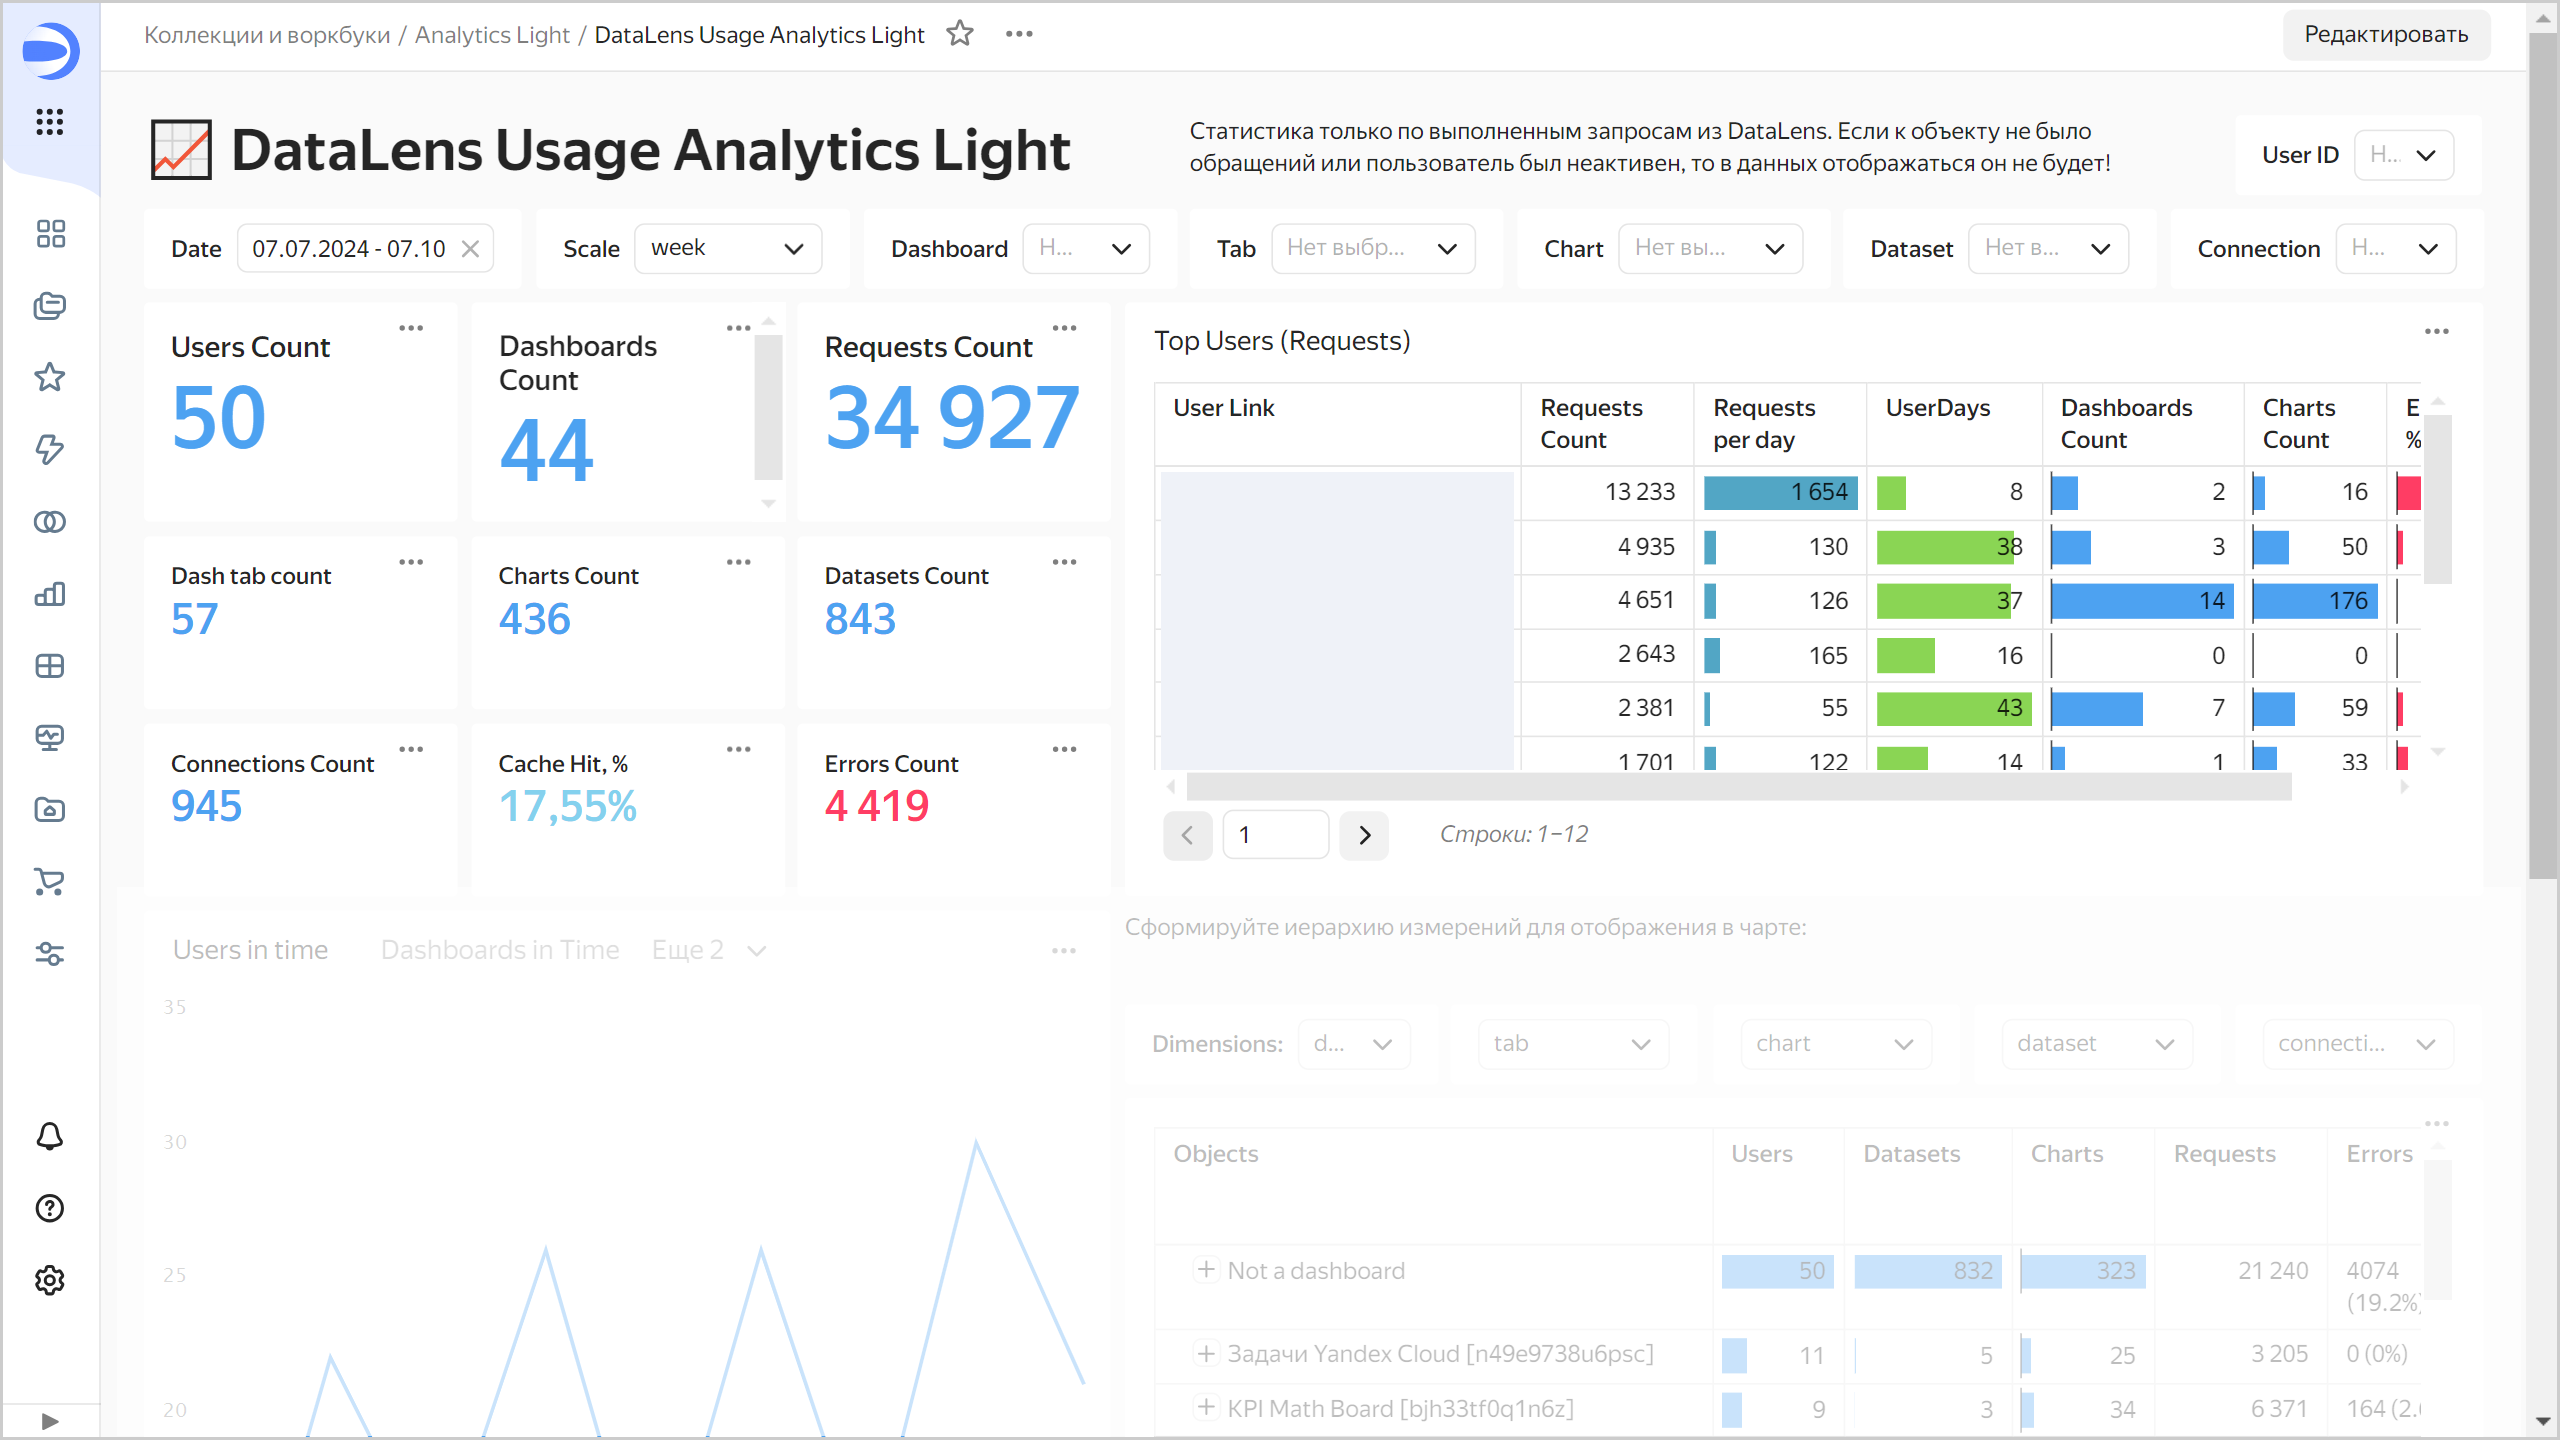Go to next page of Top Users table
This screenshot has width=2560, height=1440.
[1364, 835]
